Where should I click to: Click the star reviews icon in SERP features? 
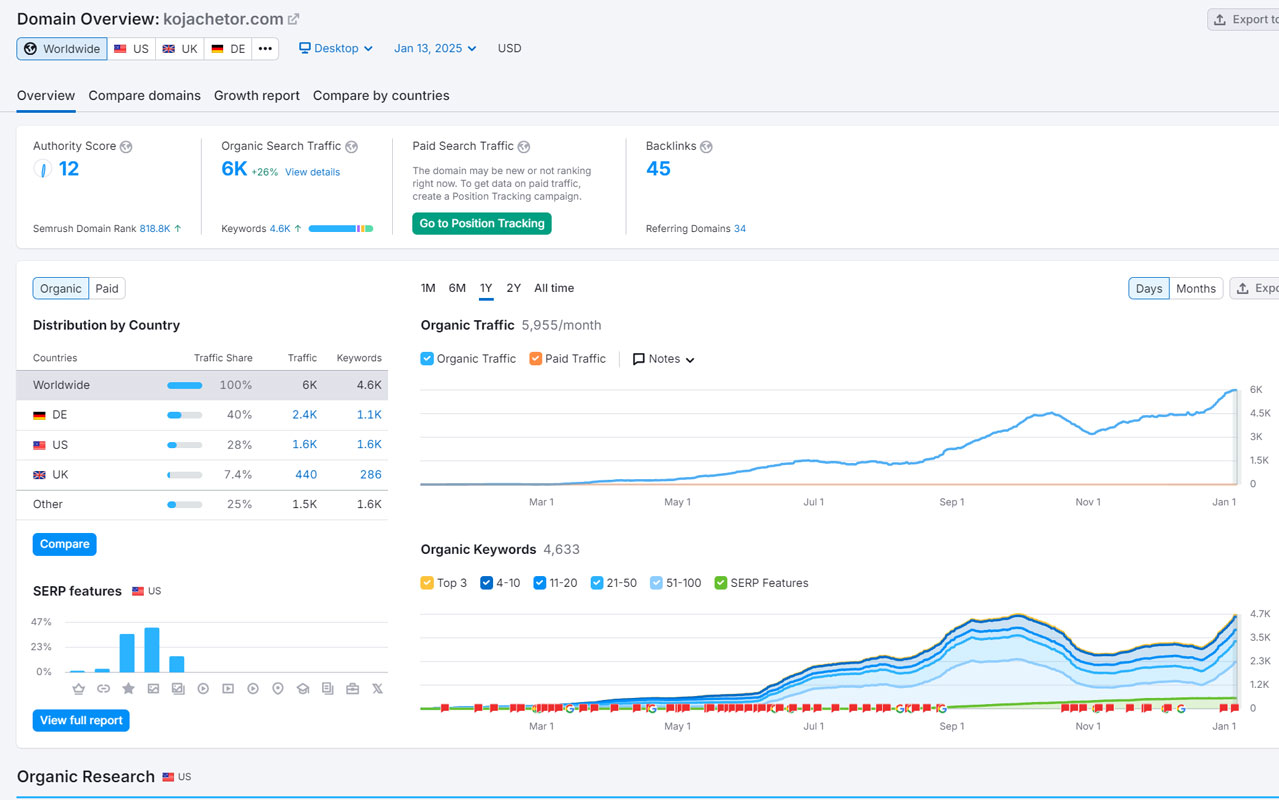click(x=128, y=689)
